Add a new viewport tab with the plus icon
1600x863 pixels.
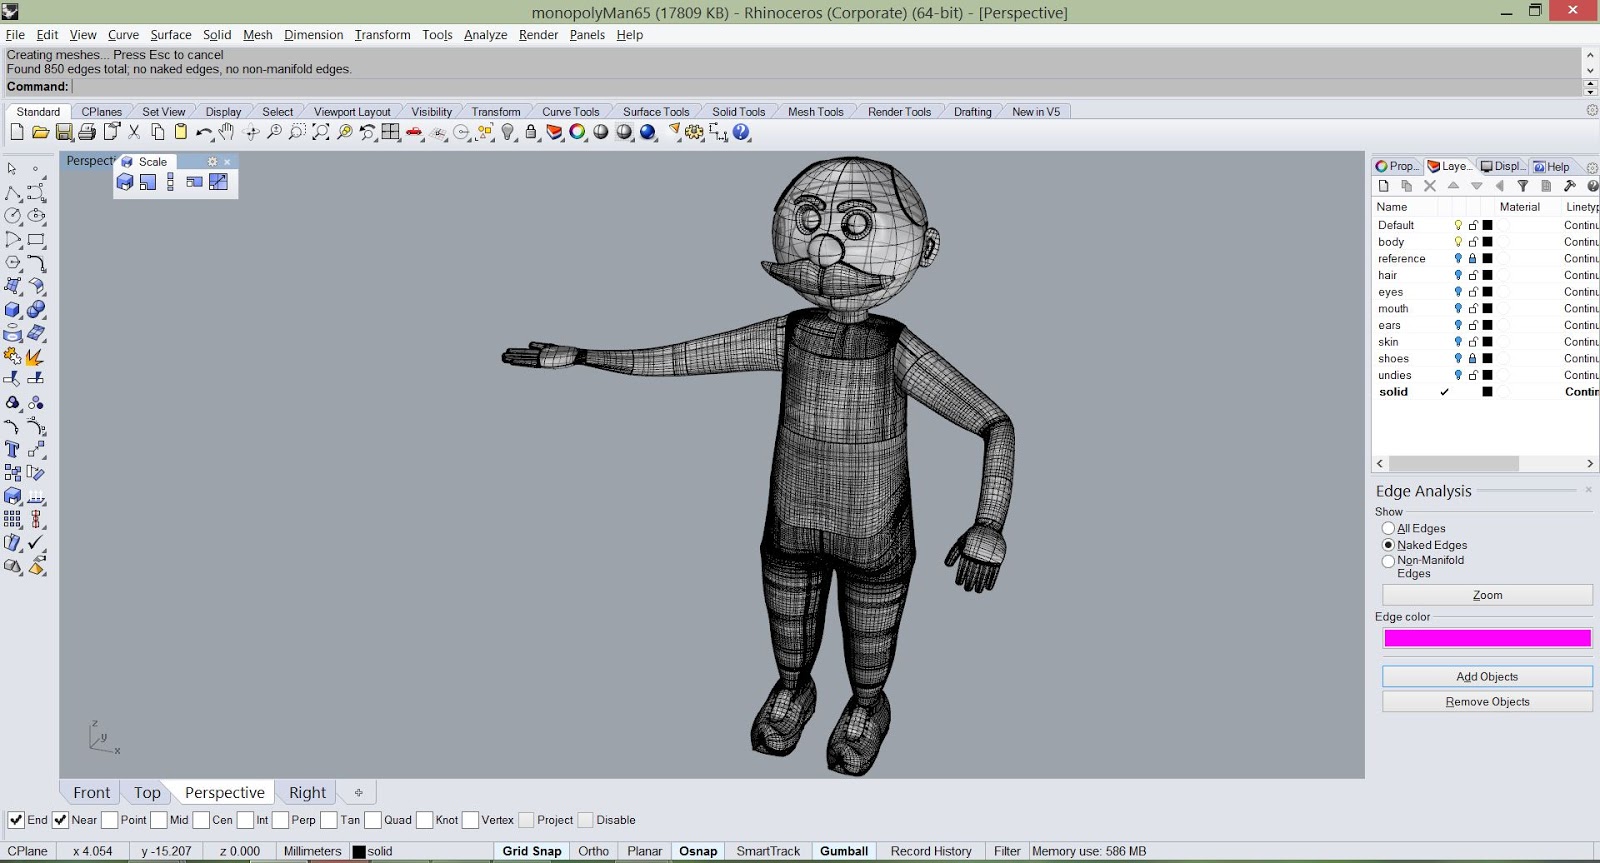(358, 793)
